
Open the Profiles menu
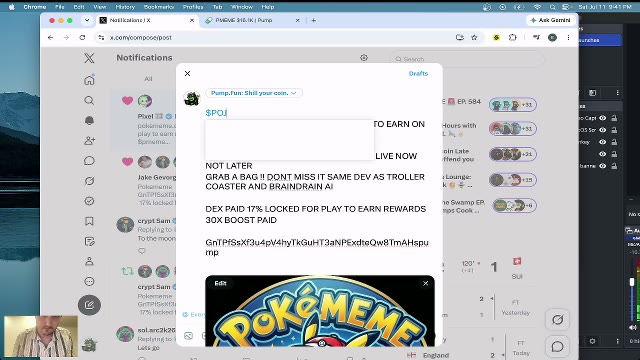[193, 7]
